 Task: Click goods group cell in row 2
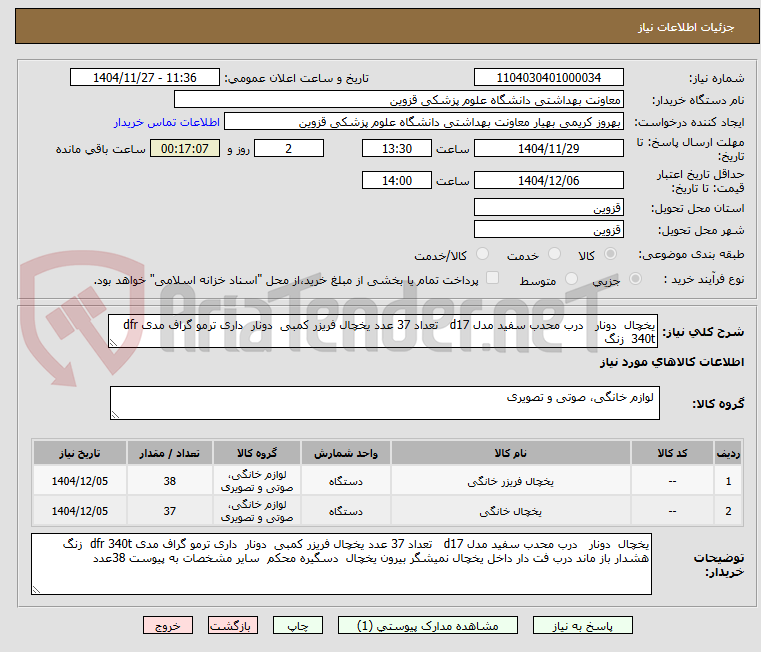tap(257, 511)
